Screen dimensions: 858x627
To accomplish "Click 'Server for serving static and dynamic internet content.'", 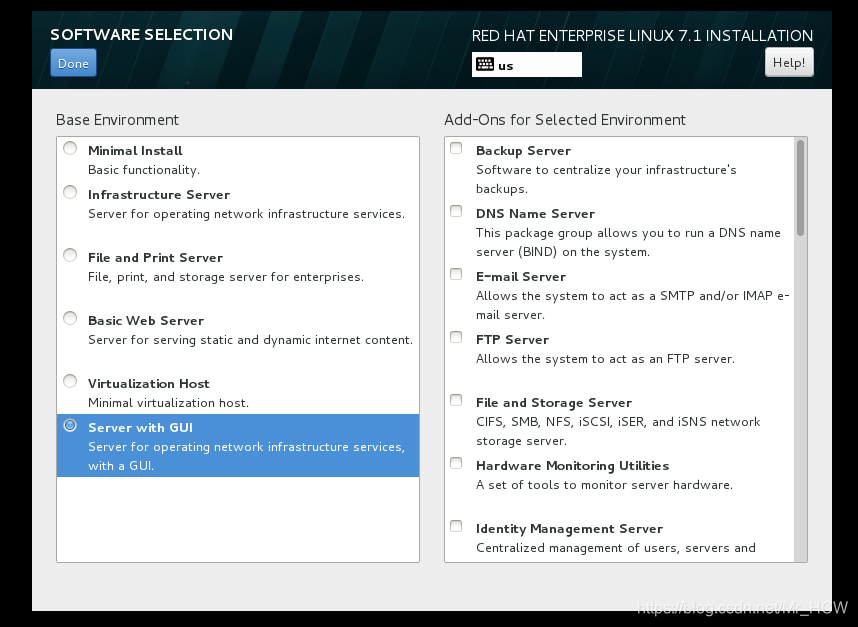I will point(251,340).
